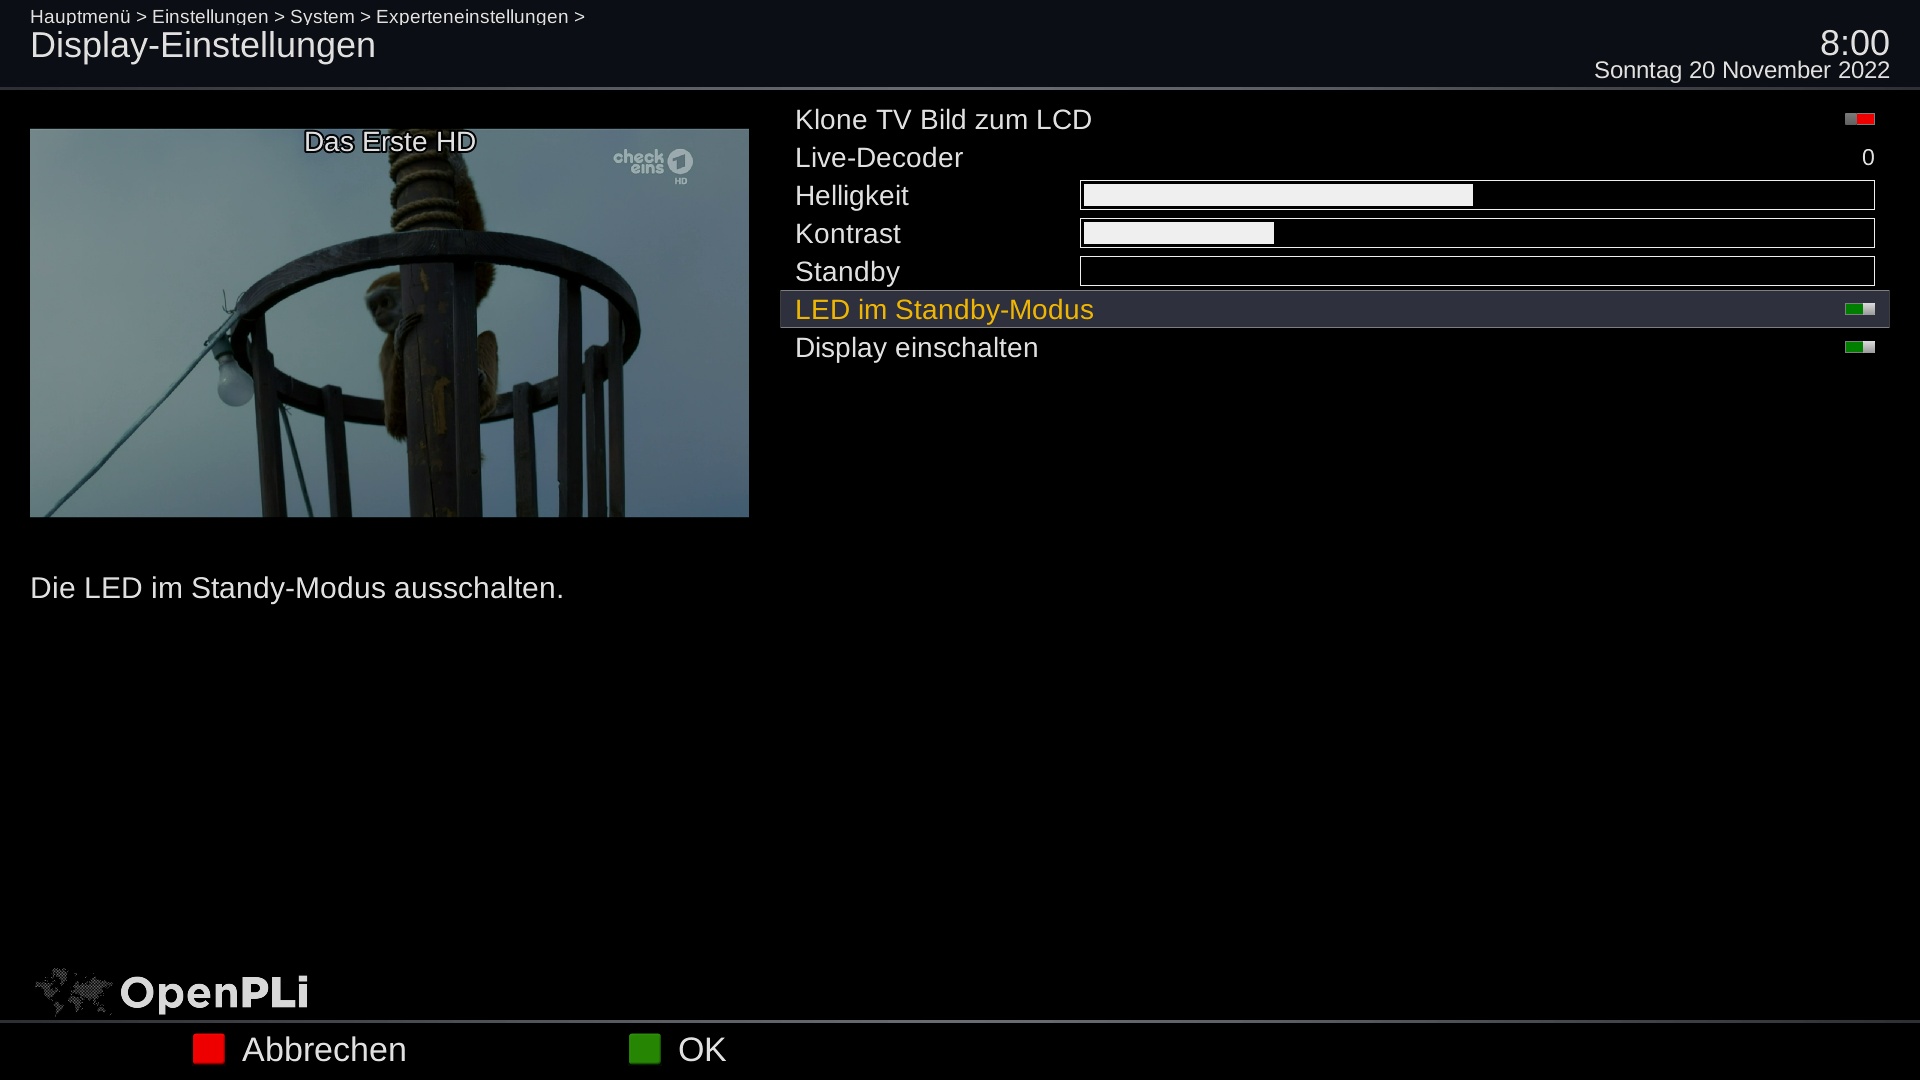Change the Live-Decoder value 0
Viewport: 1920px width, 1080px height.
[1867, 158]
